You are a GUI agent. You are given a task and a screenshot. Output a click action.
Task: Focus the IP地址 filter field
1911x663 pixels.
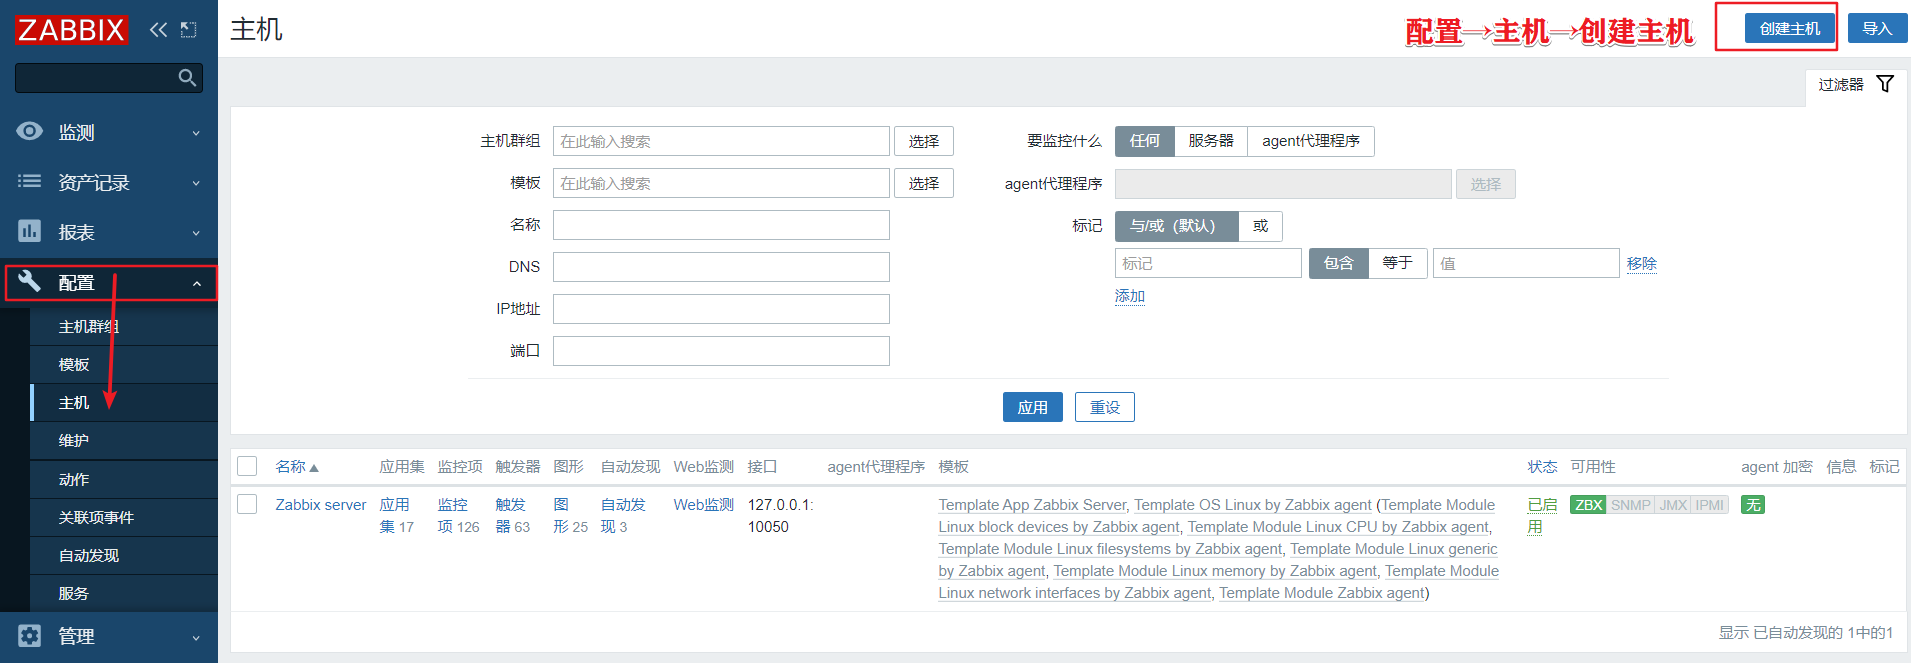(x=721, y=309)
